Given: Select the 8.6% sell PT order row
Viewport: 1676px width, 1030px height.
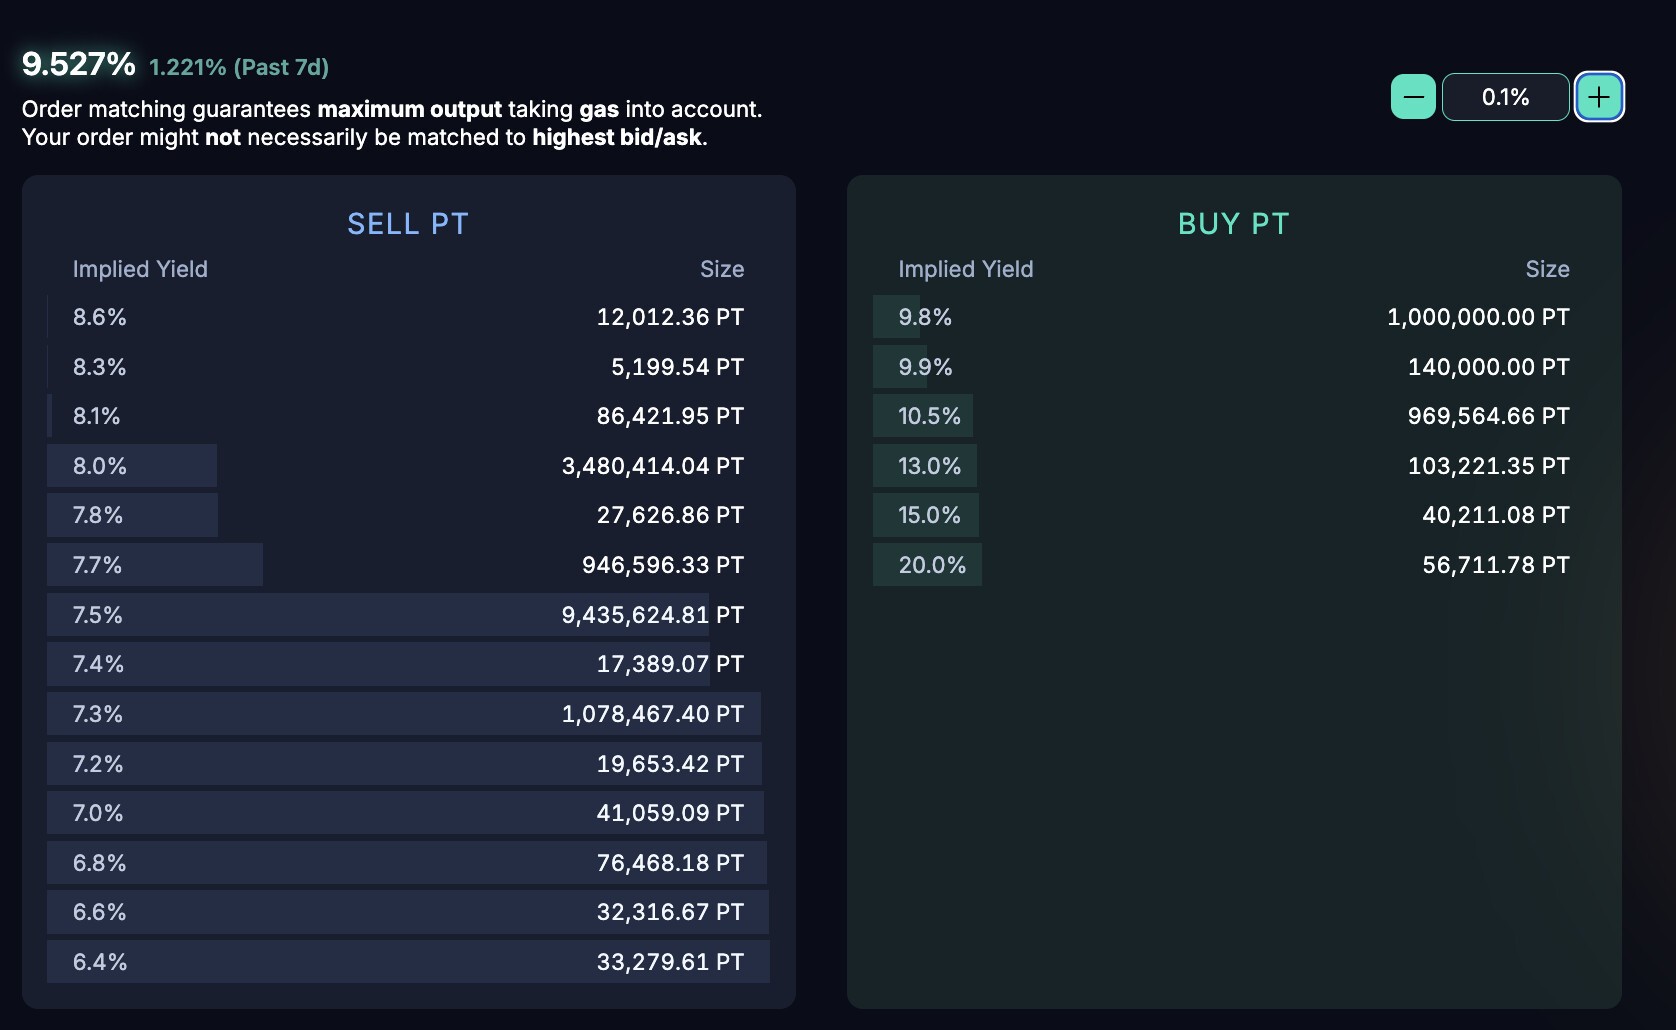Looking at the screenshot, I should coord(408,317).
